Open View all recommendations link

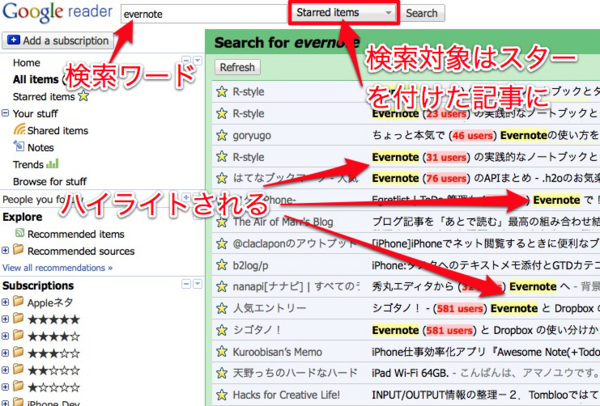(x=57, y=268)
